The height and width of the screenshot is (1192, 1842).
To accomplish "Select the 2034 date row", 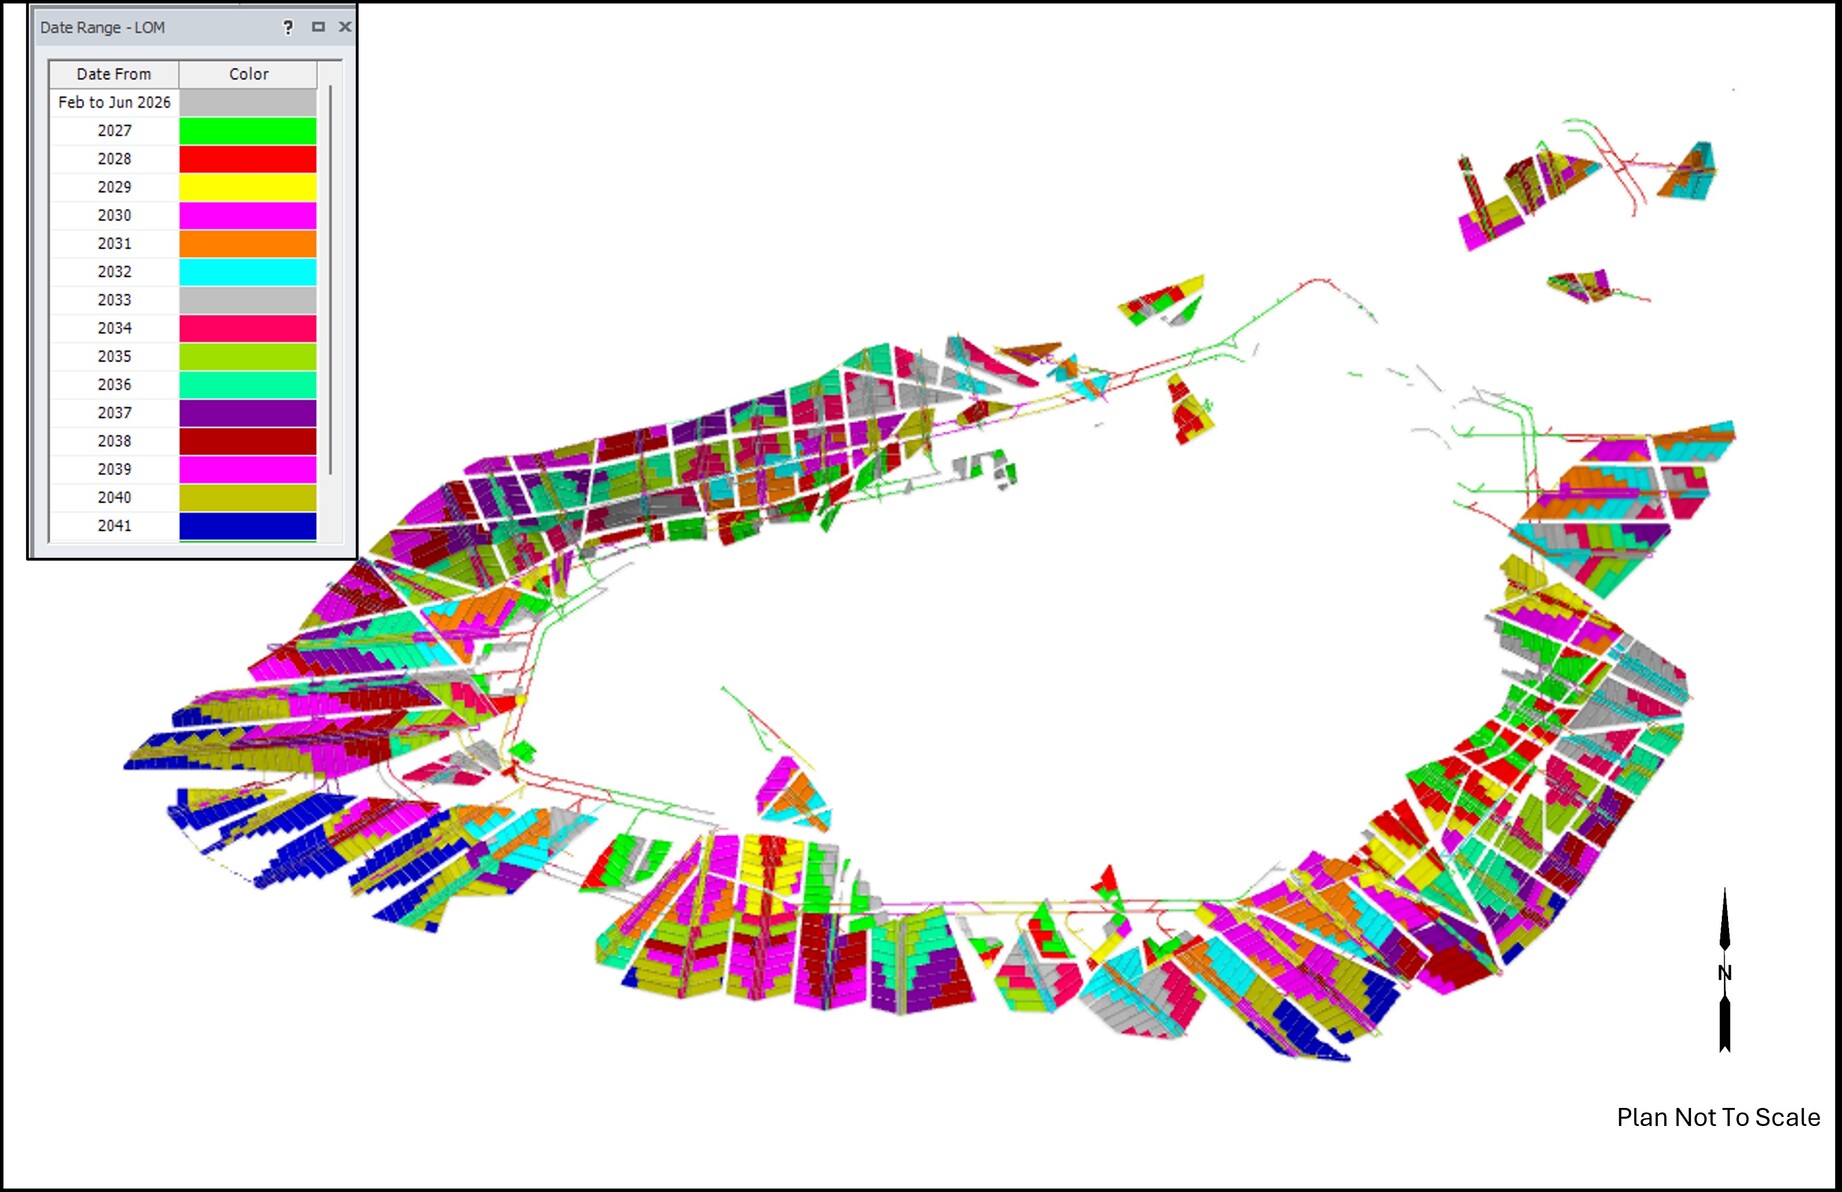I will (183, 328).
